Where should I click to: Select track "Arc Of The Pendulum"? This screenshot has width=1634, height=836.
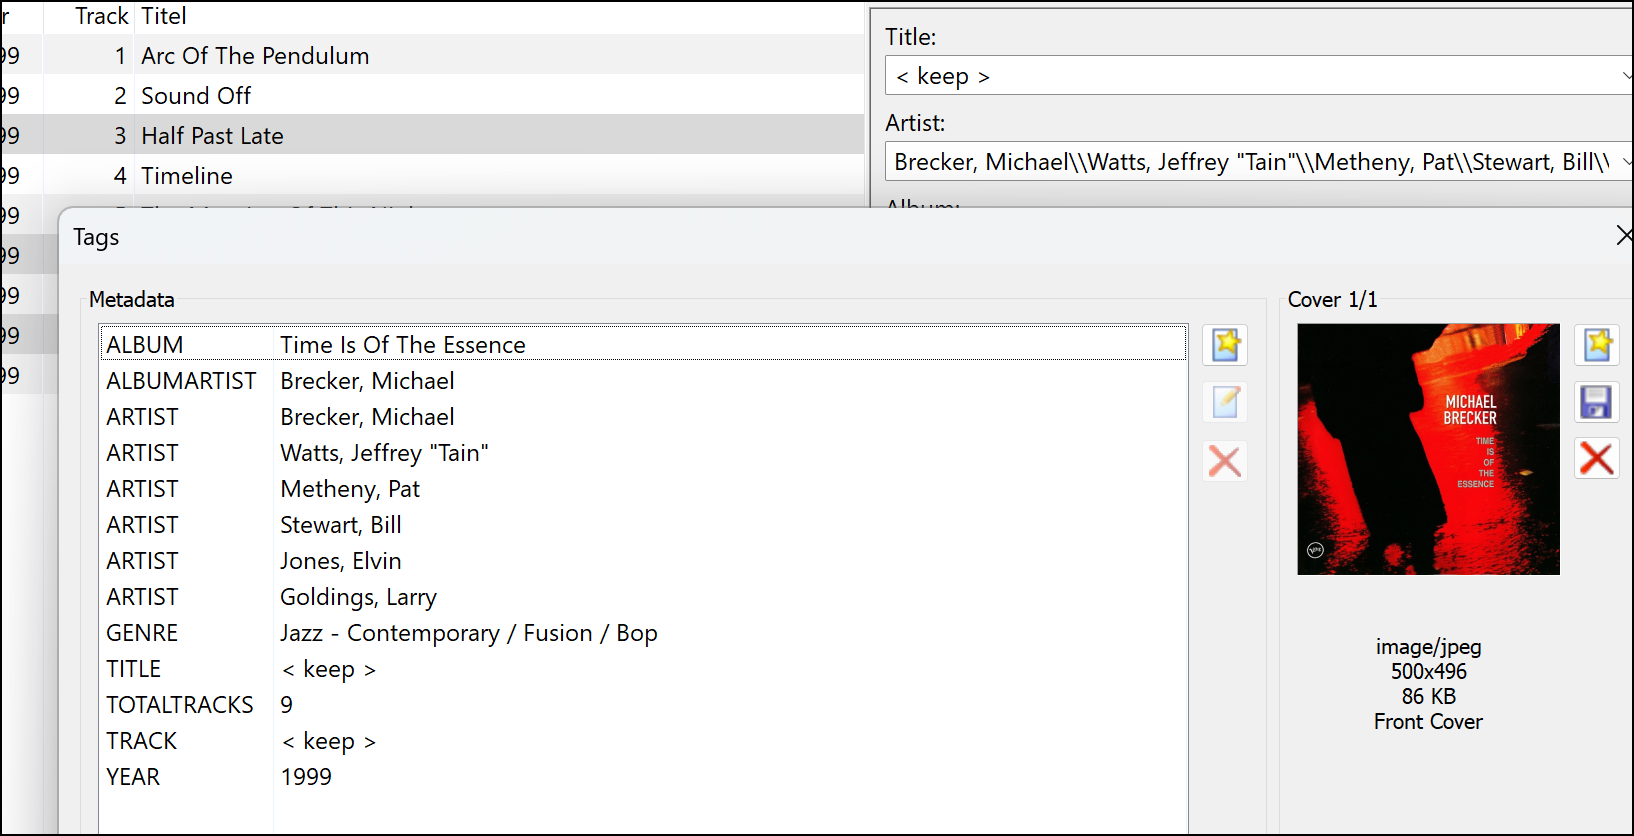click(x=255, y=56)
